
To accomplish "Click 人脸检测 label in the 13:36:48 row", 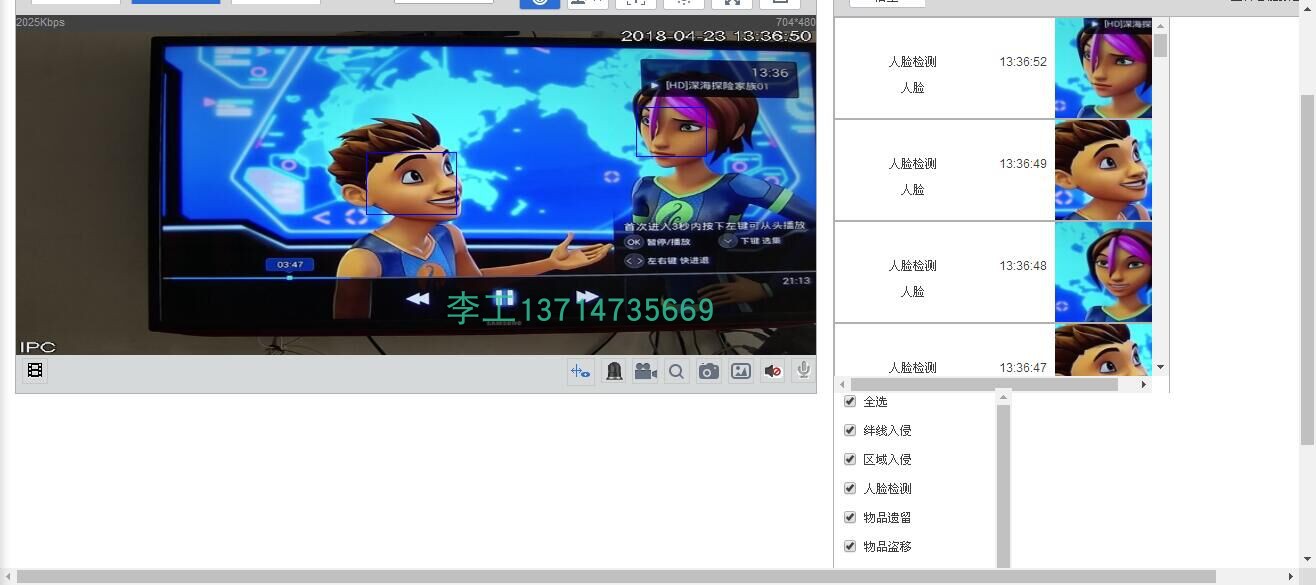I will (x=912, y=265).
